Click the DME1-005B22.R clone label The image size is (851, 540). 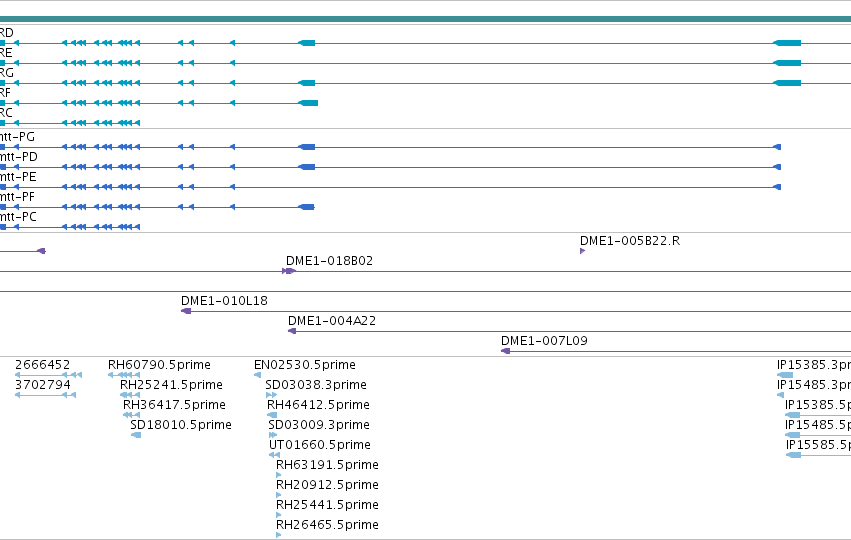(630, 241)
